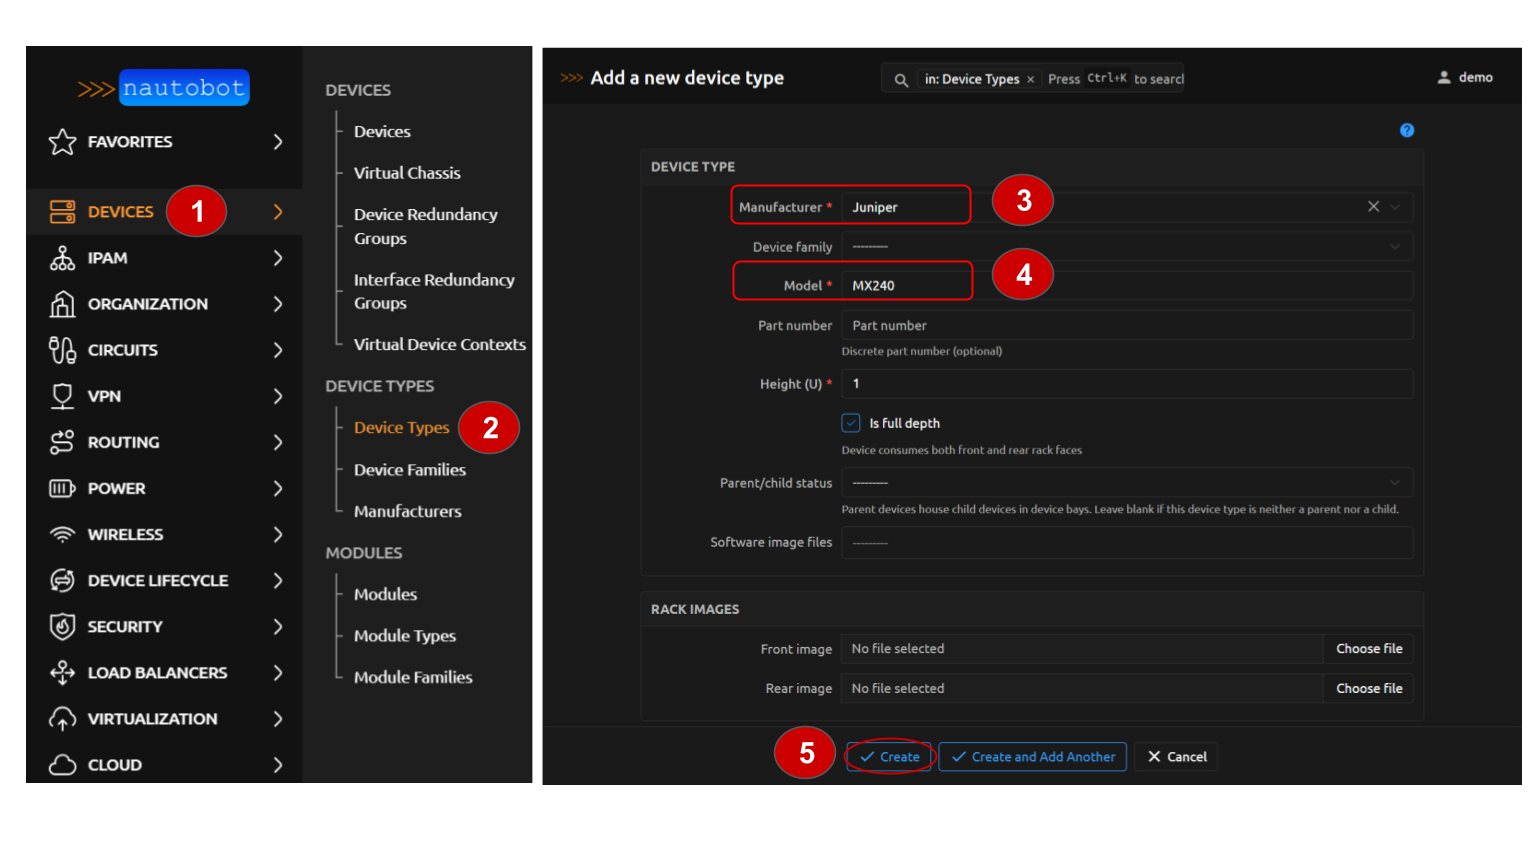The height and width of the screenshot is (864, 1536).
Task: Expand the Circuits menu chevron
Action: tap(278, 350)
